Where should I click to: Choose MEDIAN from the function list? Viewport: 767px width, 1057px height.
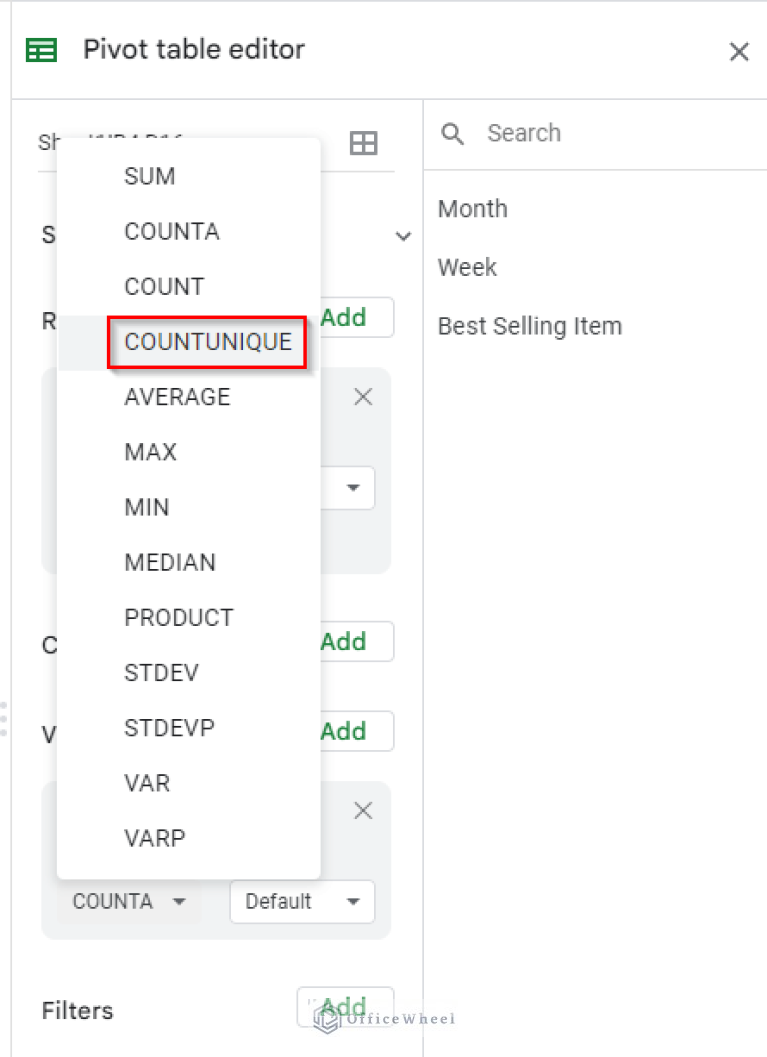point(170,562)
